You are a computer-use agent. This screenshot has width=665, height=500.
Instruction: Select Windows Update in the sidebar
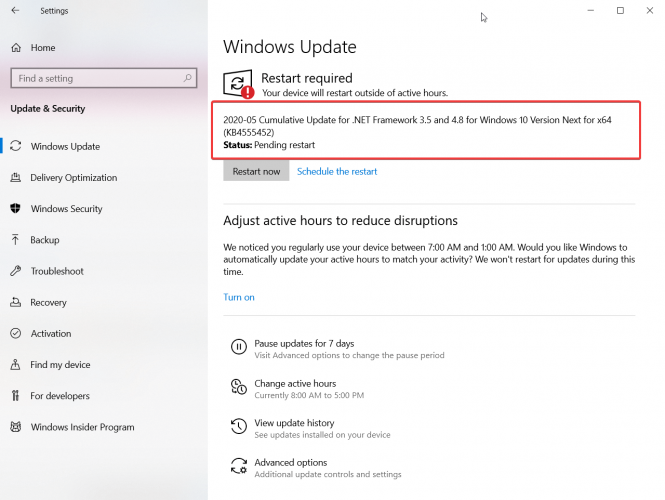[x=65, y=146]
